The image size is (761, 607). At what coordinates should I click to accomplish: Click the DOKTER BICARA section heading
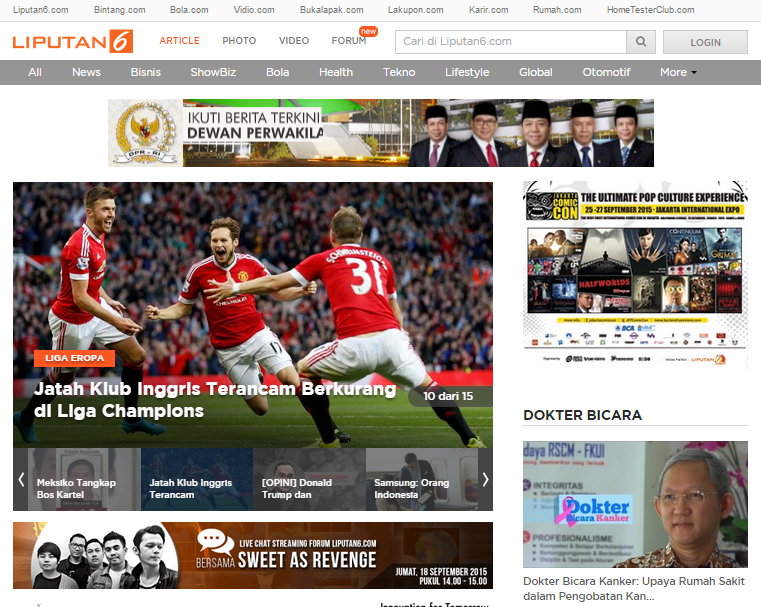(x=582, y=415)
